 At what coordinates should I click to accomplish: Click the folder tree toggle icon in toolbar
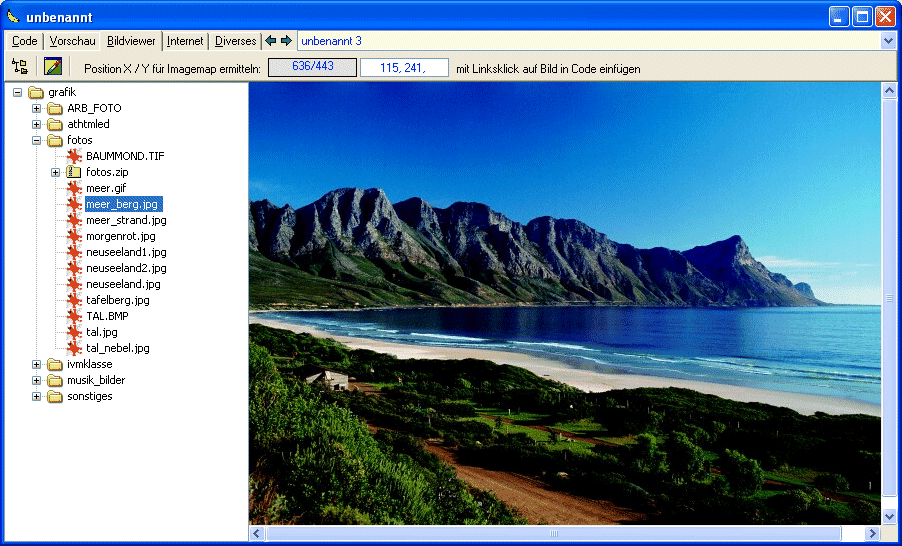(20, 67)
